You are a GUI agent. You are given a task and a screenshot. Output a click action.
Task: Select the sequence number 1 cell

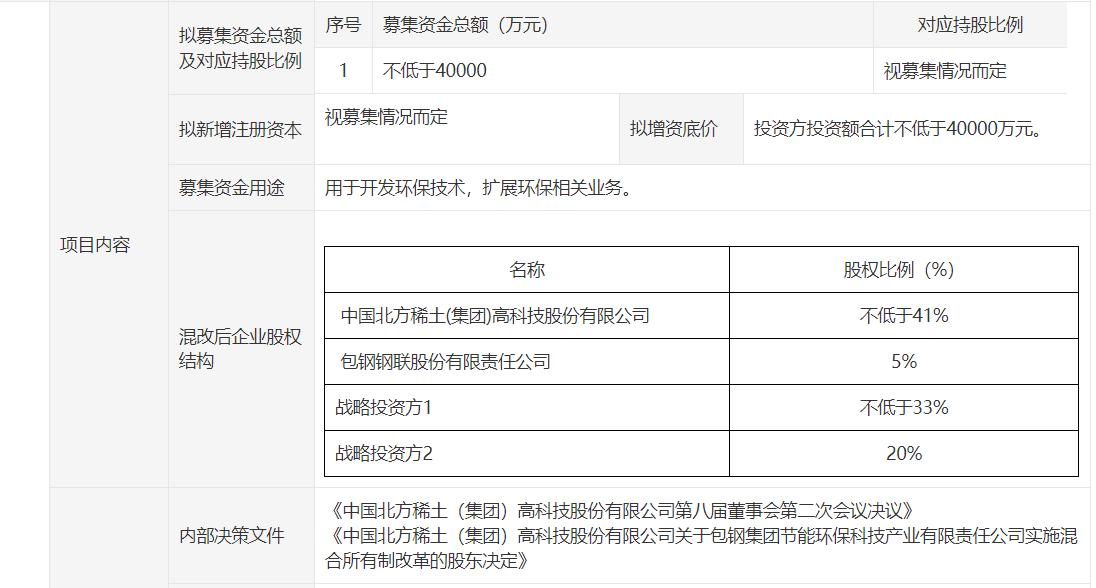click(343, 71)
